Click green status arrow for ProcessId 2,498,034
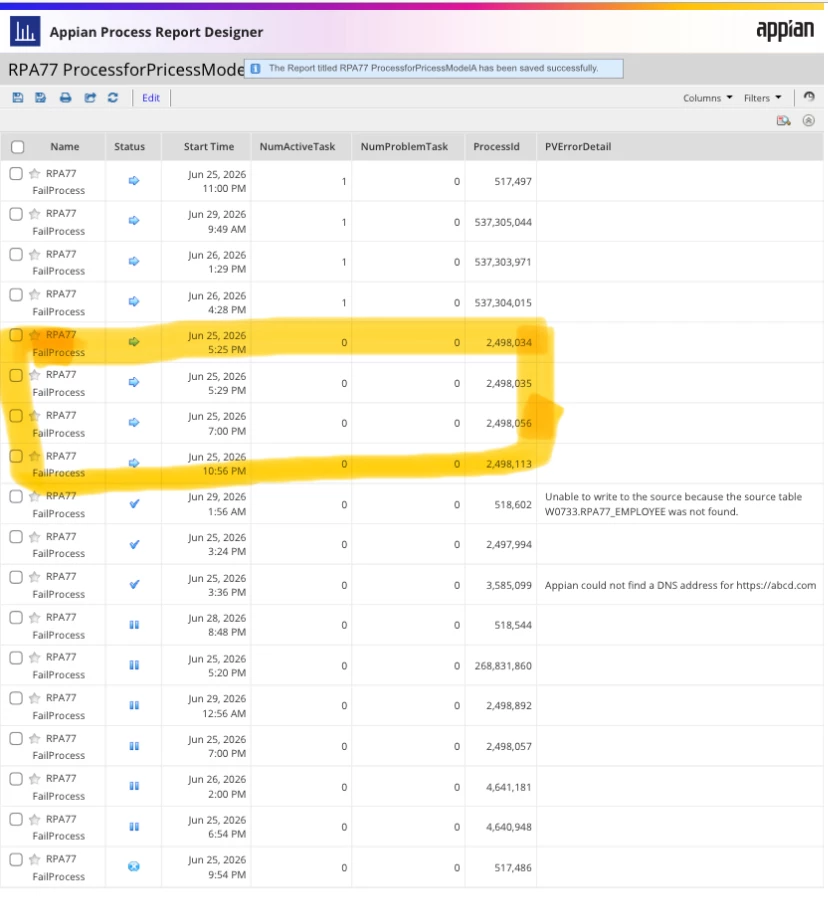Viewport: 828px width, 922px height. tap(134, 342)
